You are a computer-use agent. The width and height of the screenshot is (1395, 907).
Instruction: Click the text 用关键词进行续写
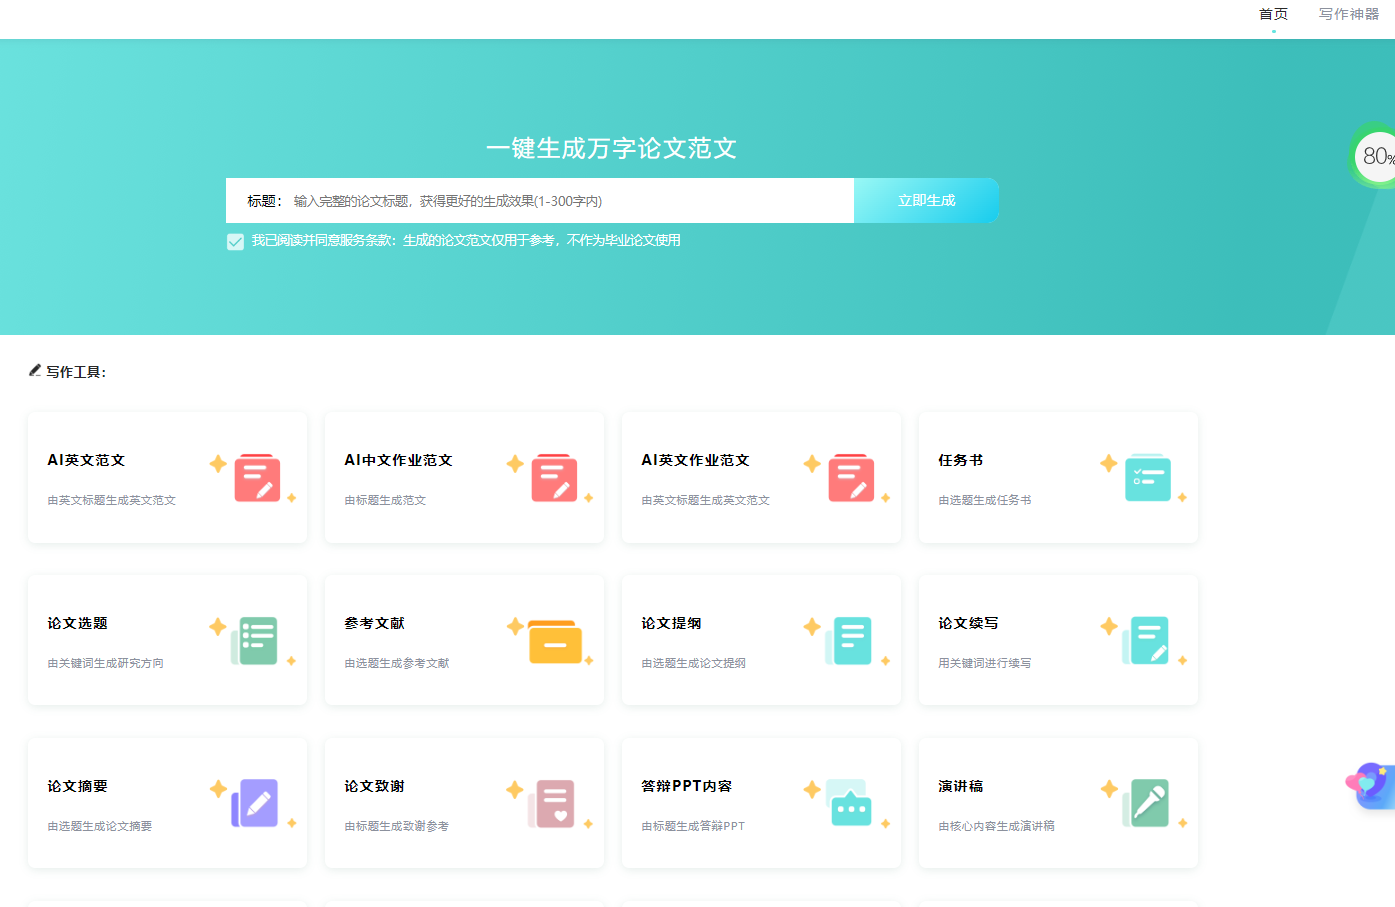coord(984,663)
